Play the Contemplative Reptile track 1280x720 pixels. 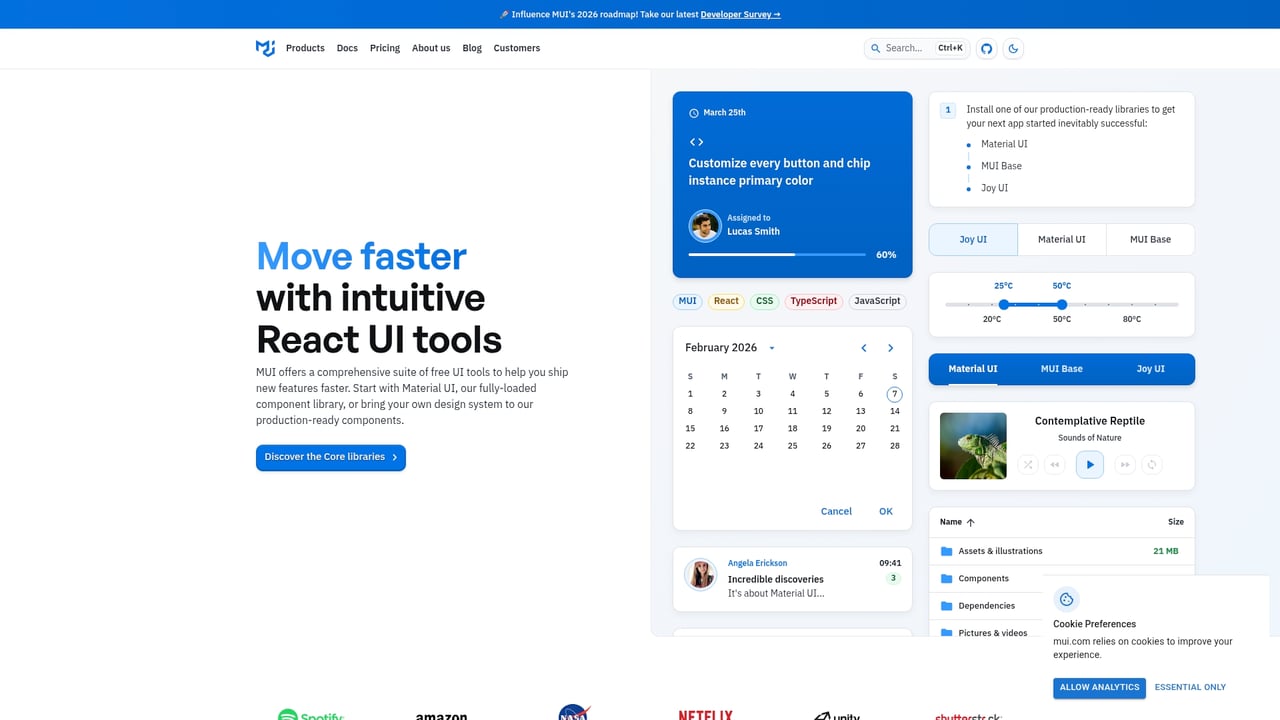[1089, 464]
